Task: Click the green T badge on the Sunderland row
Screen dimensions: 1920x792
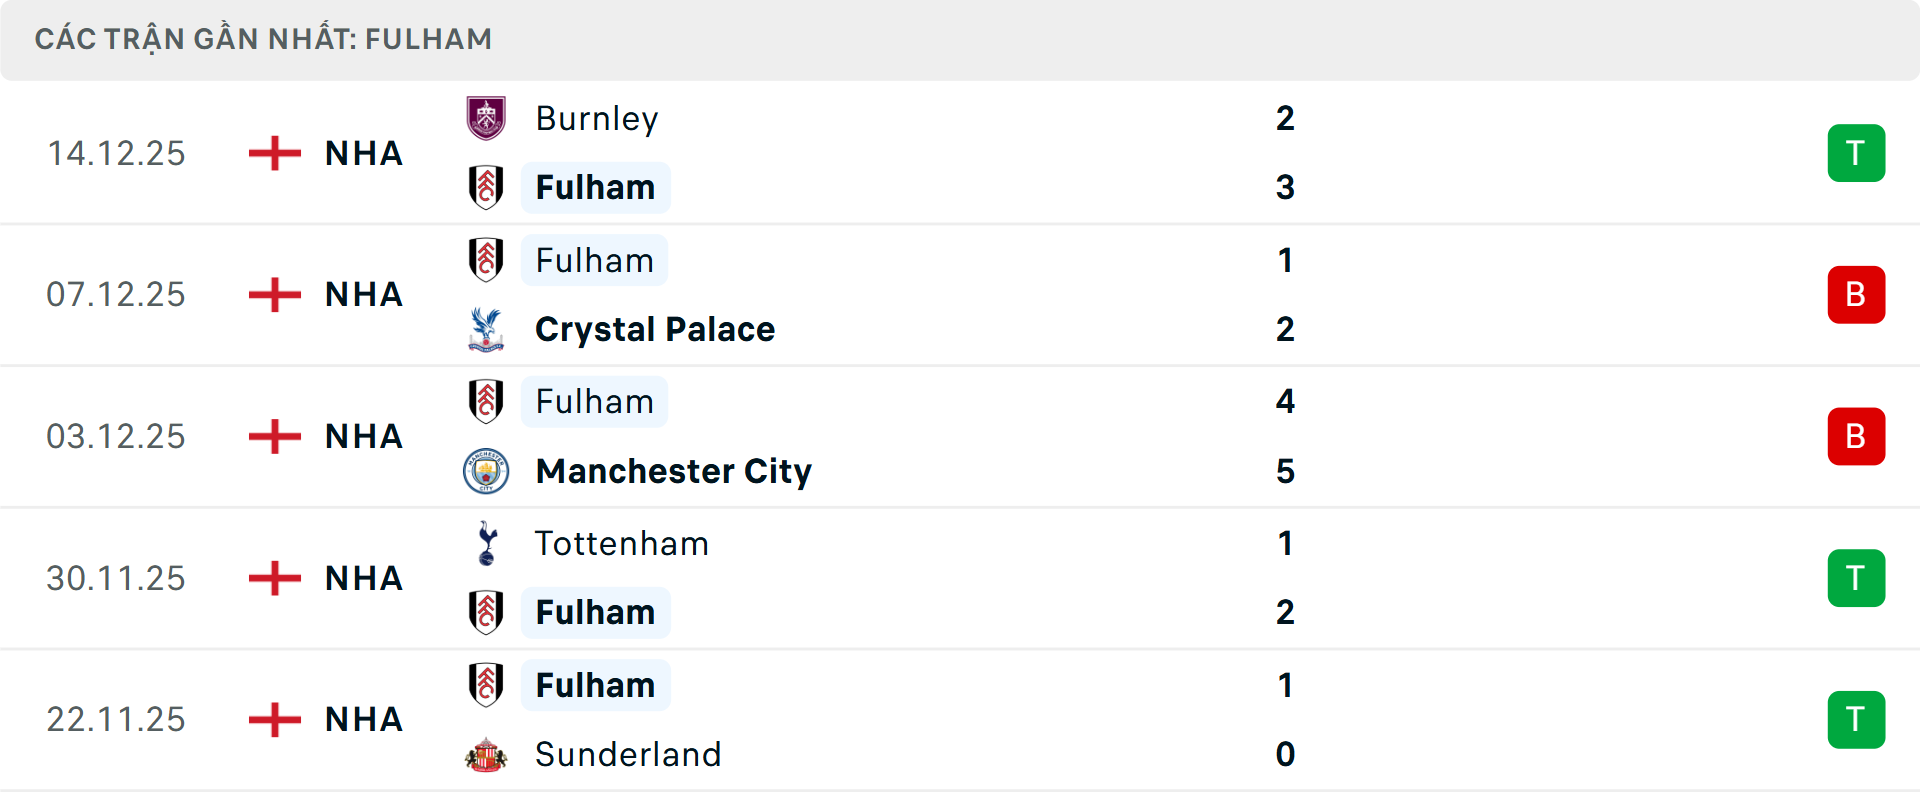Action: (x=1856, y=719)
